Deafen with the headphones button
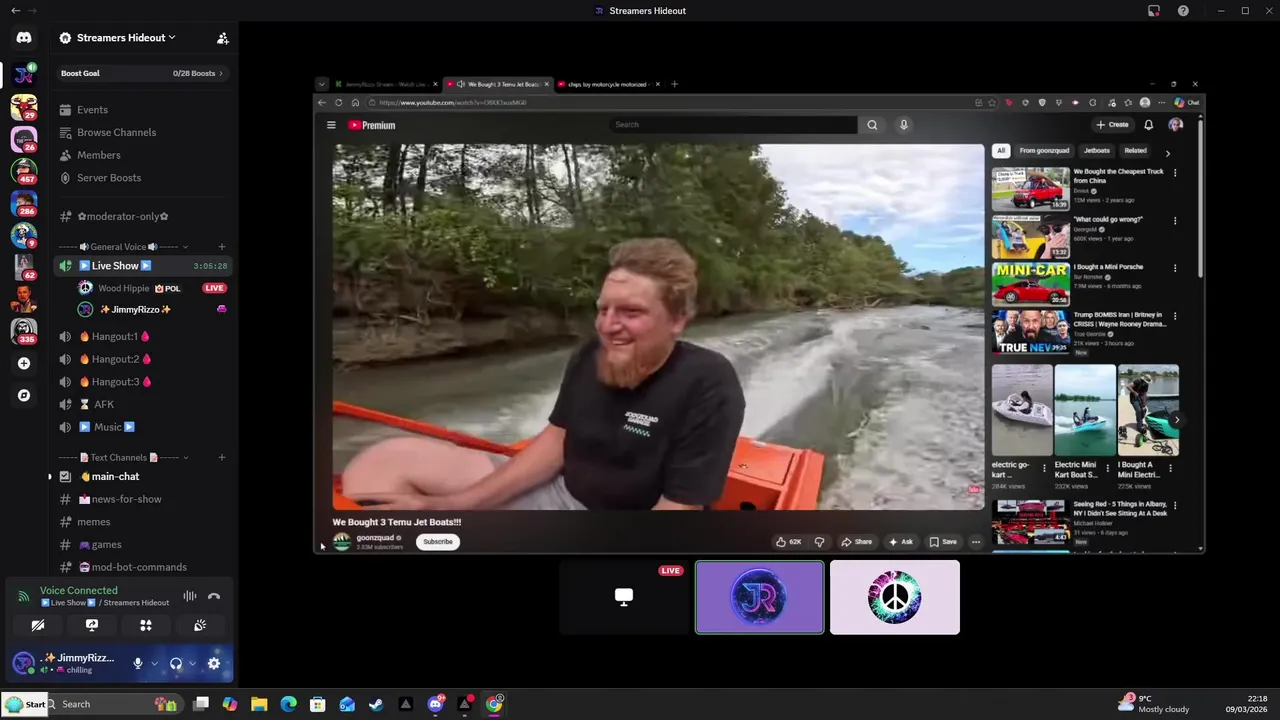This screenshot has height=720, width=1280. [x=176, y=663]
